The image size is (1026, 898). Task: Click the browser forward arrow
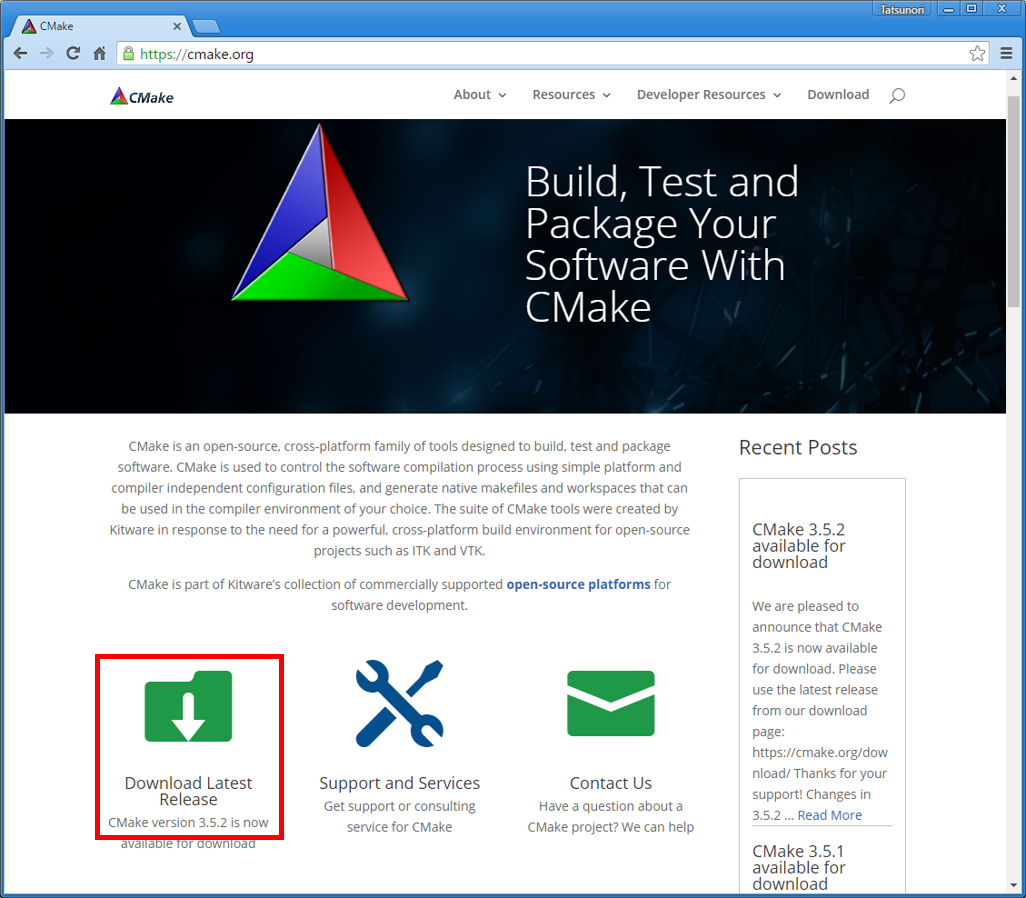click(46, 54)
